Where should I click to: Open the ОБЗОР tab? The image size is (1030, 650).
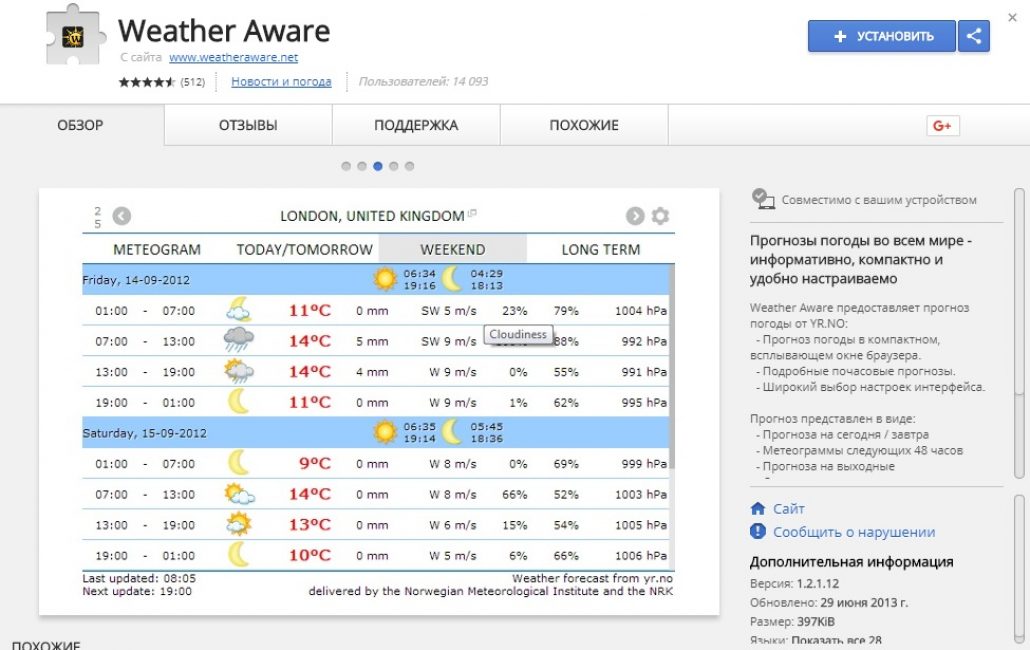click(81, 125)
